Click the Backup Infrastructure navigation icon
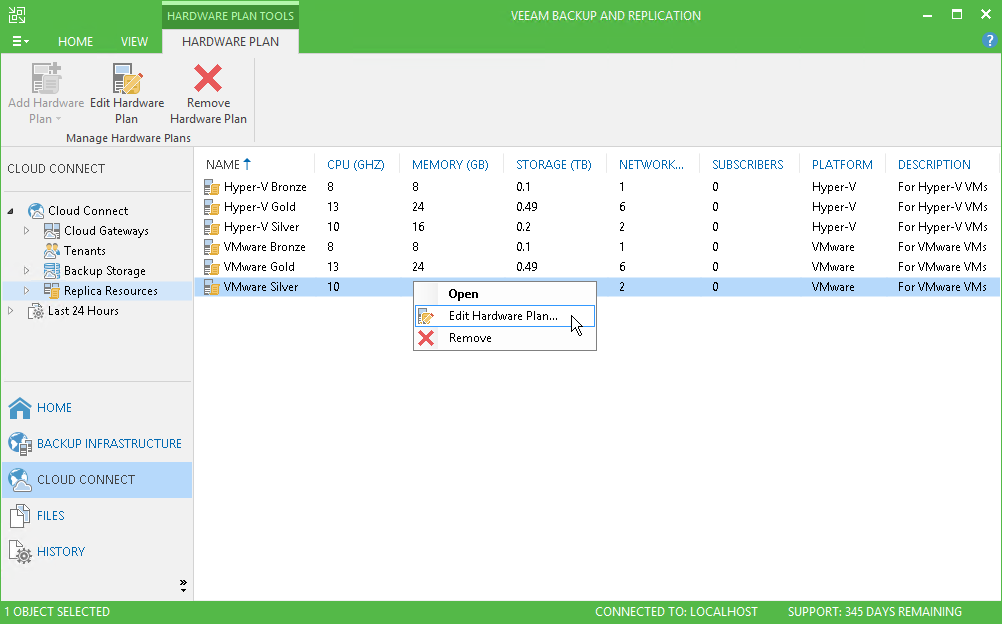 (x=20, y=444)
